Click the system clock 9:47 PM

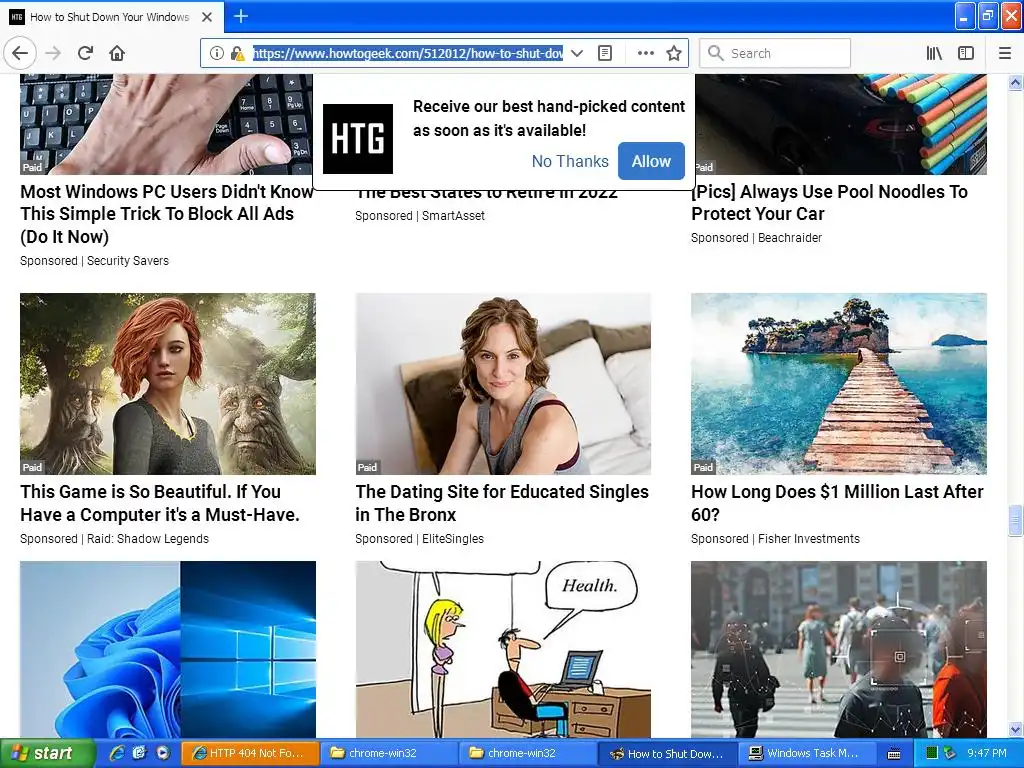click(987, 754)
